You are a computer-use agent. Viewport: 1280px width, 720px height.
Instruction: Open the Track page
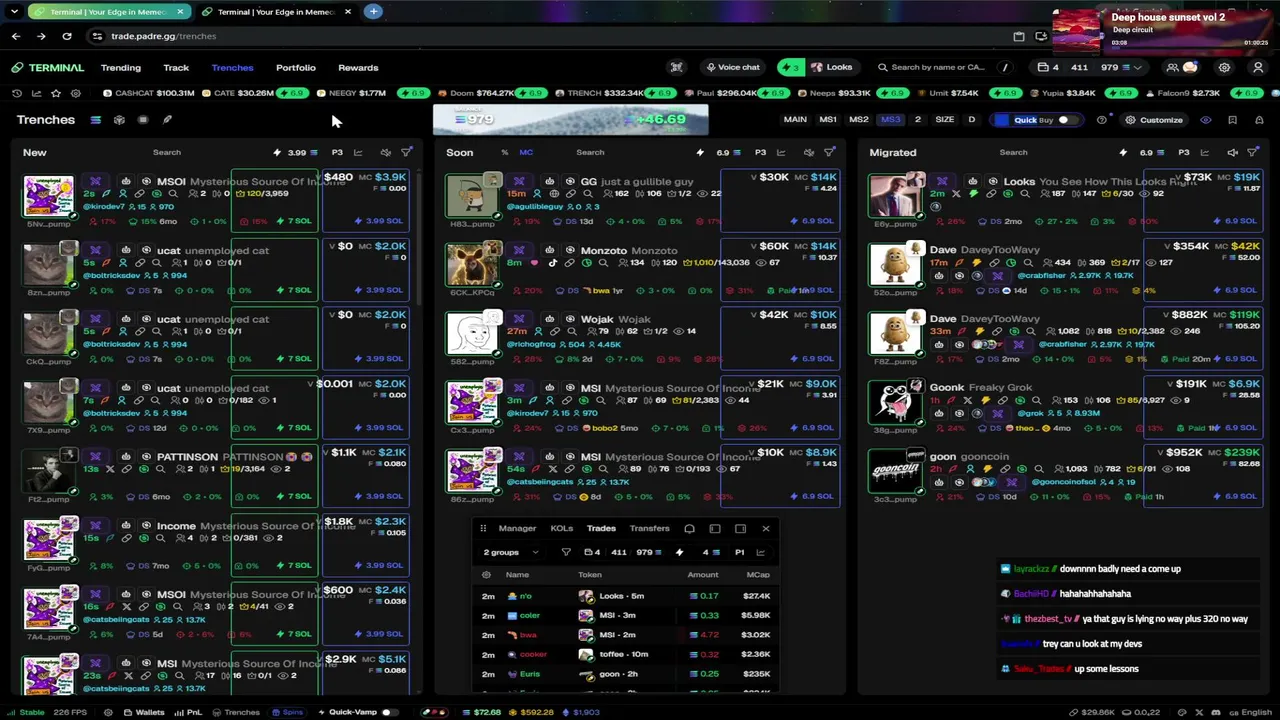coord(176,68)
